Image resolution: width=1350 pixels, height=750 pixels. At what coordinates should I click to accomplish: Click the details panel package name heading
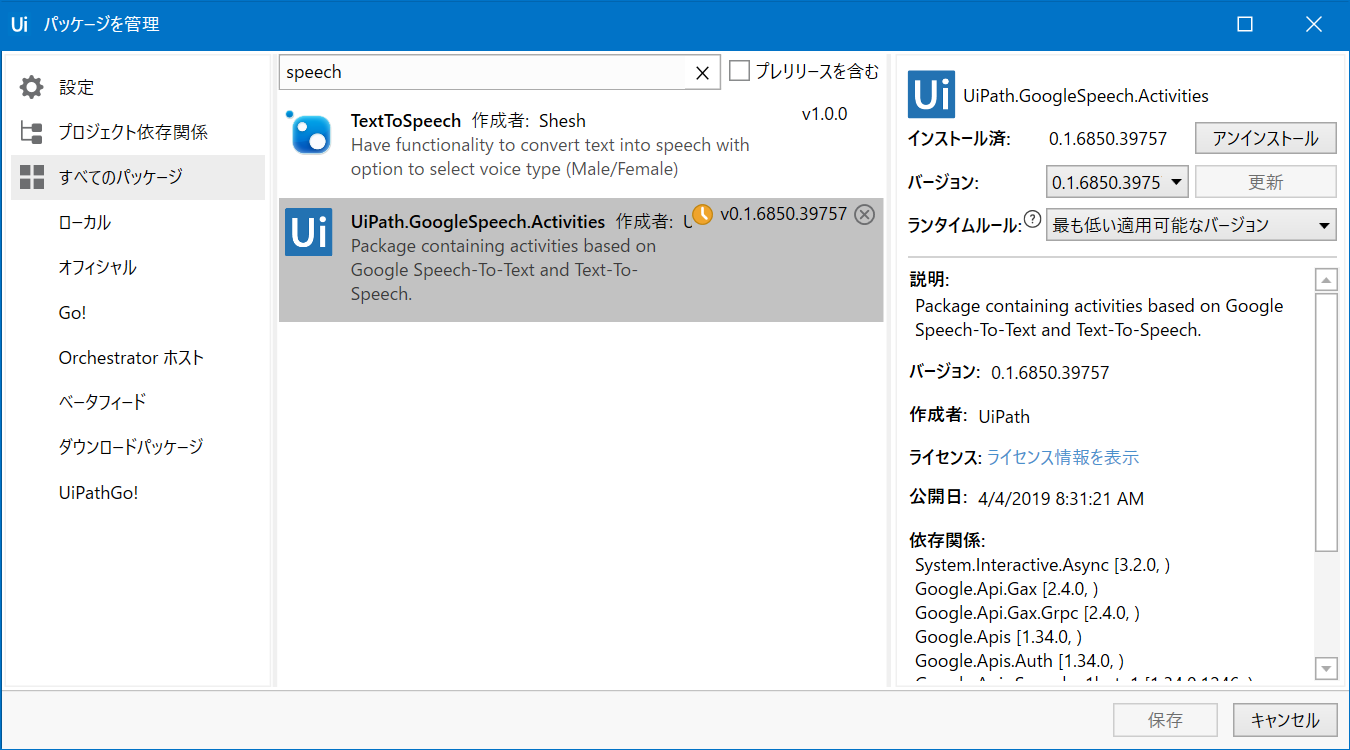click(x=1086, y=96)
